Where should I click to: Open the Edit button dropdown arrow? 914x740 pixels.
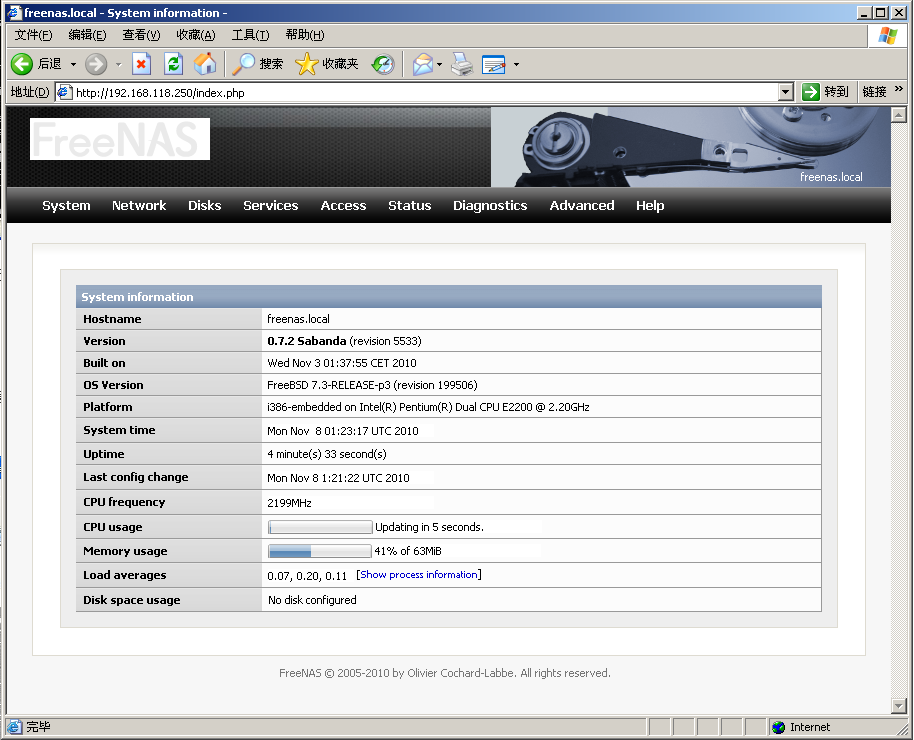(516, 64)
